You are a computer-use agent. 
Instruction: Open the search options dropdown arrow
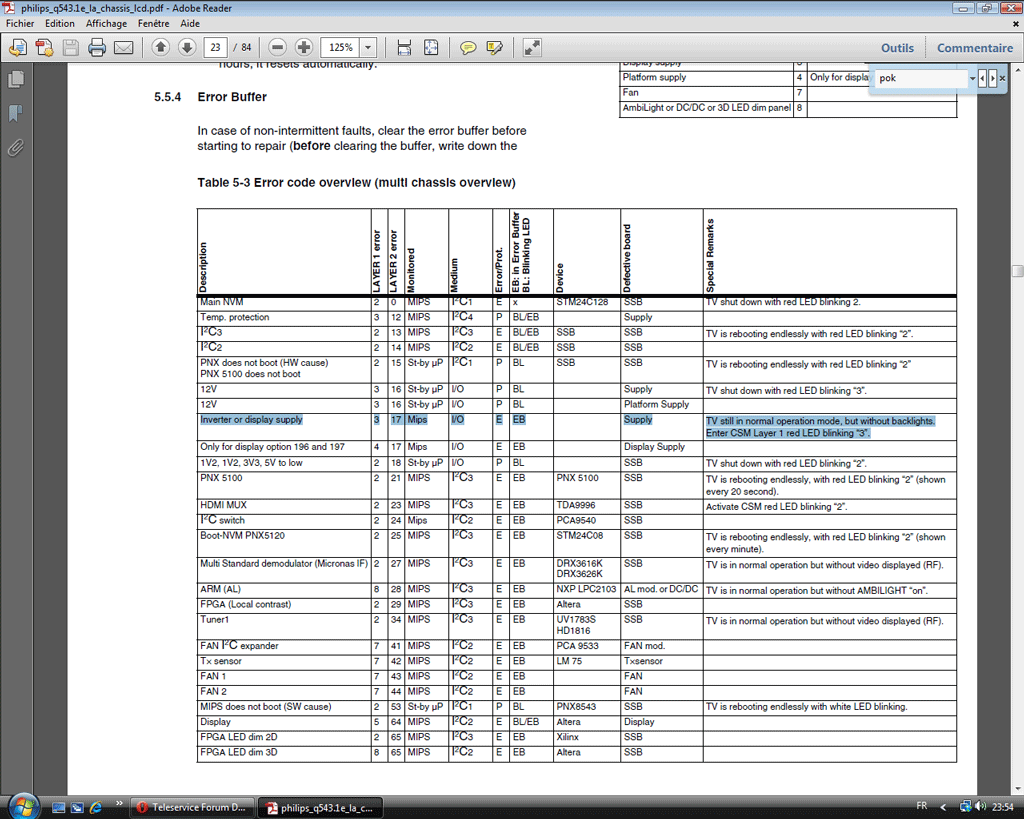pos(972,78)
